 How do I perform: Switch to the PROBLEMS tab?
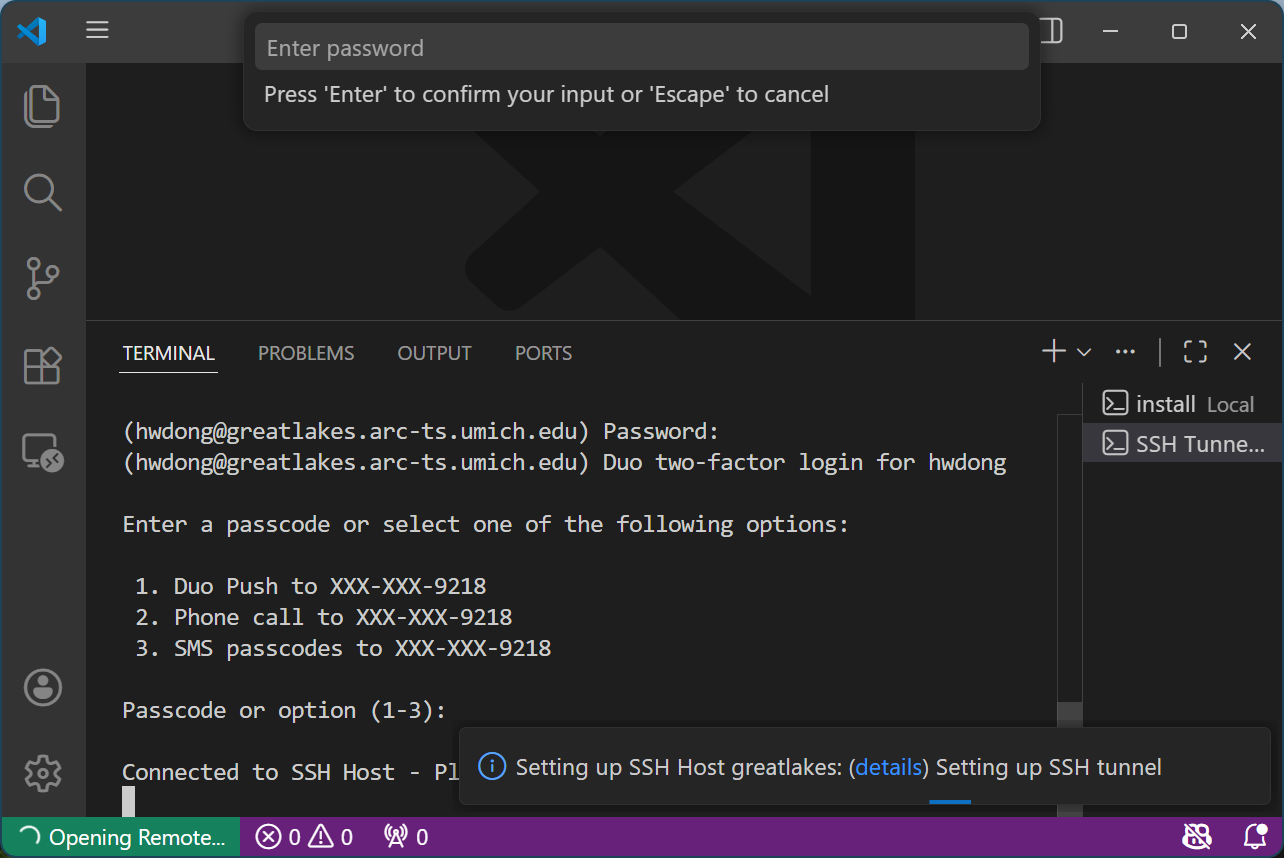pos(306,353)
